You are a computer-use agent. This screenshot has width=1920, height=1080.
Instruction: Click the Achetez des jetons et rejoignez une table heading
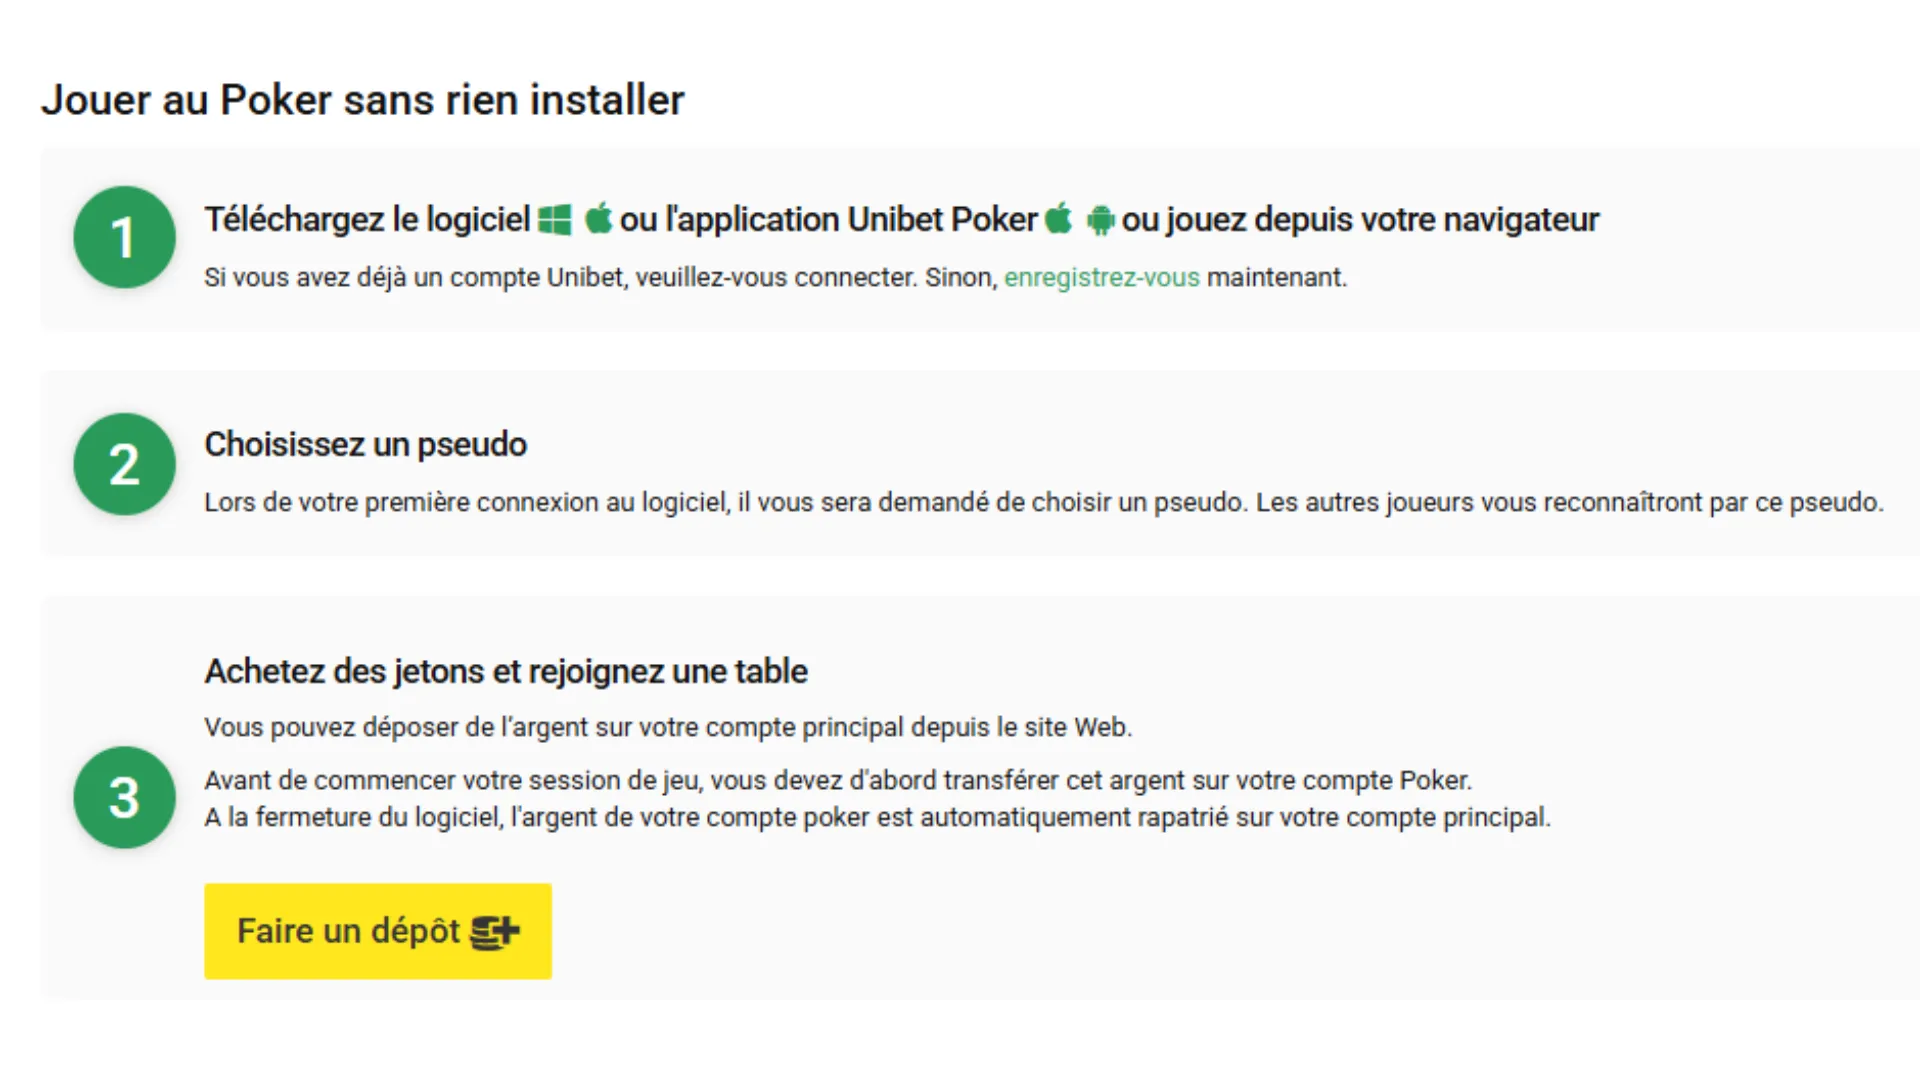point(506,671)
